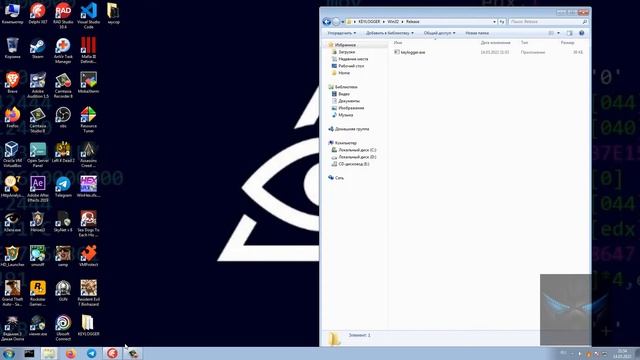
Task: Select the Open Server Panel desktop icon
Action: (x=38, y=154)
